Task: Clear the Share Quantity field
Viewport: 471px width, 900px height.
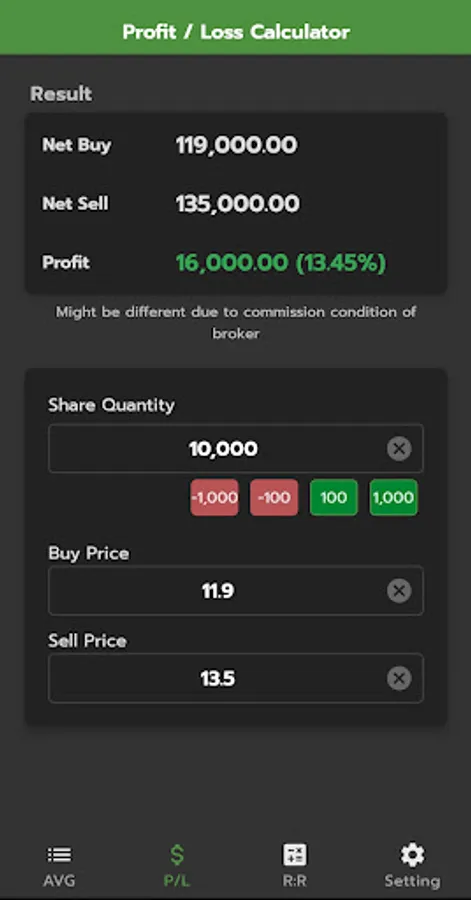Action: (x=399, y=448)
